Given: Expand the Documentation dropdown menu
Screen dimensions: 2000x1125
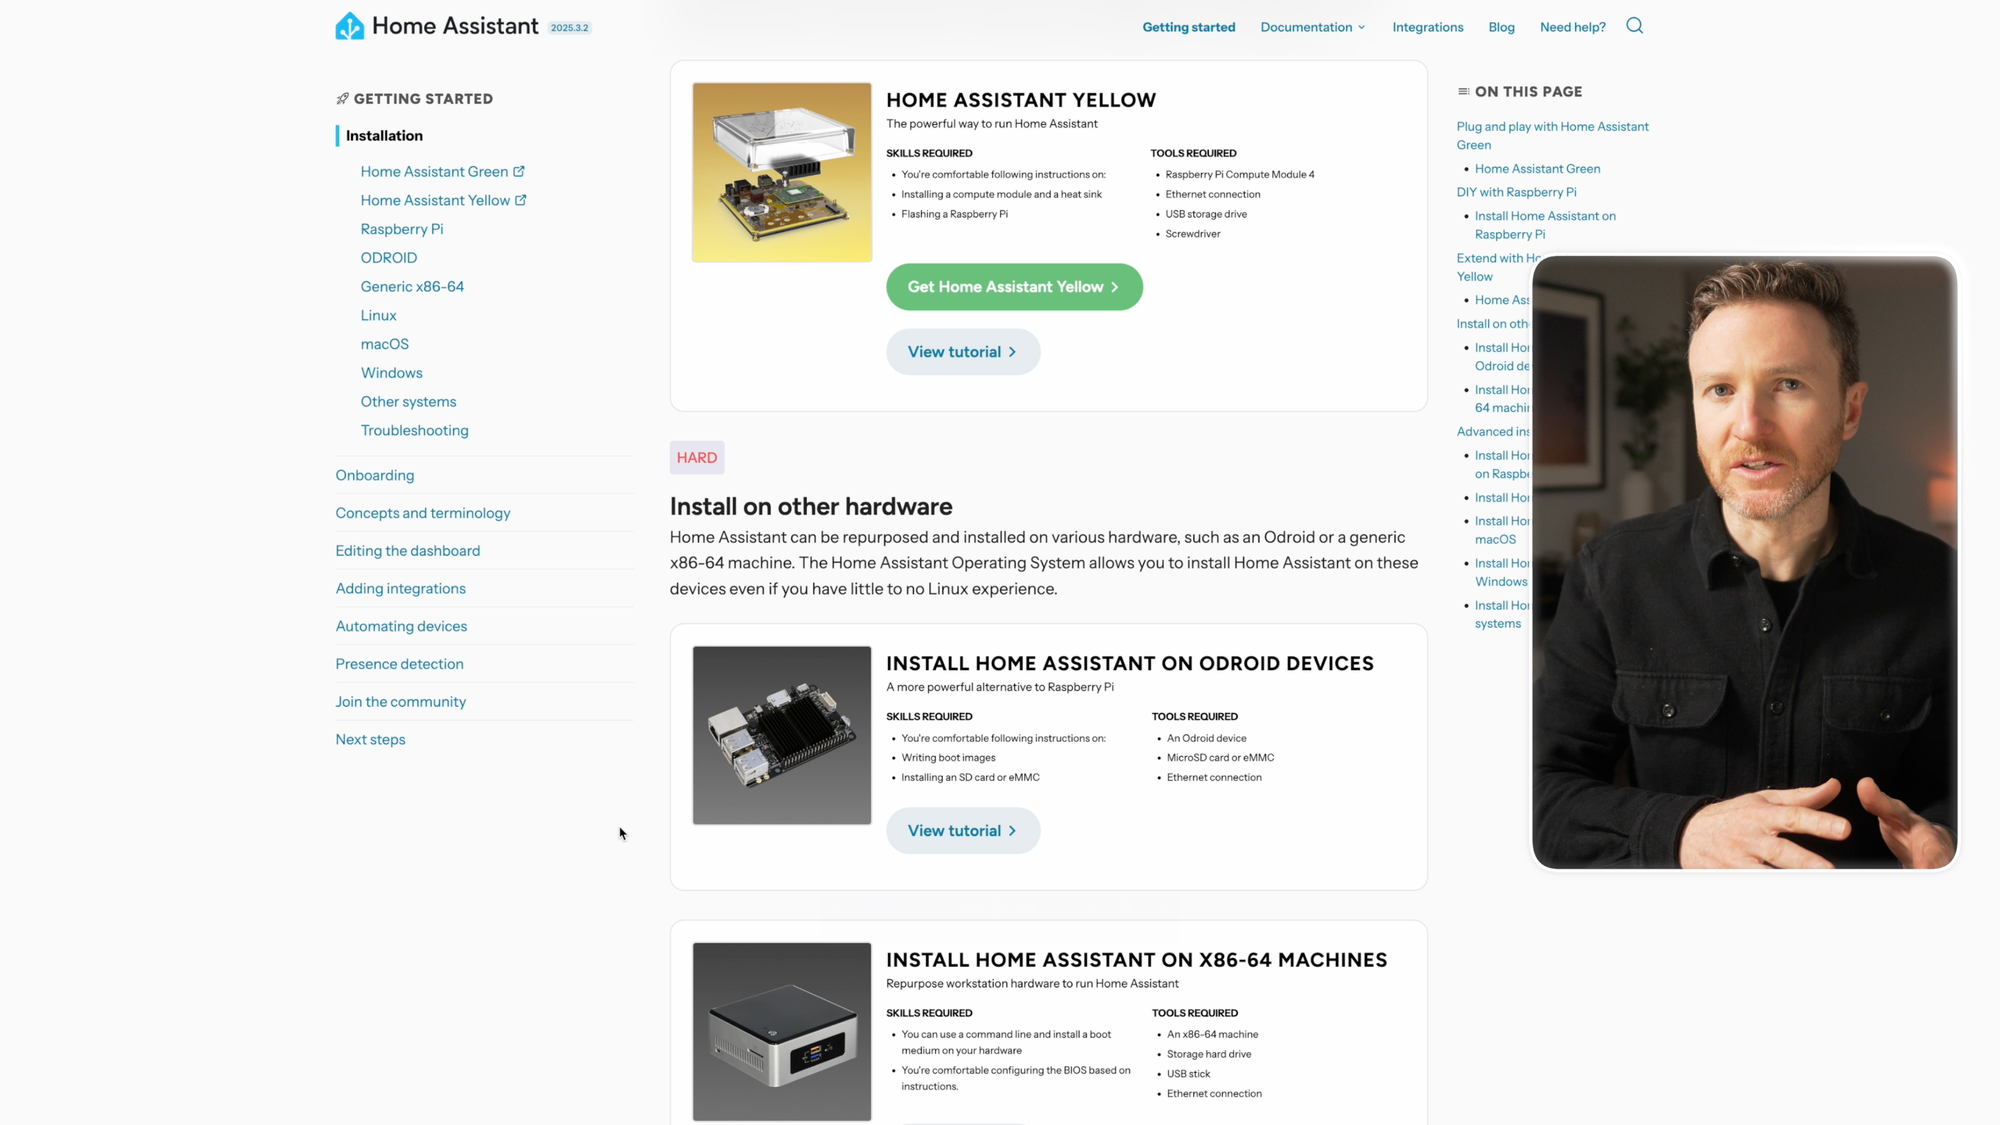Looking at the screenshot, I should [1312, 27].
